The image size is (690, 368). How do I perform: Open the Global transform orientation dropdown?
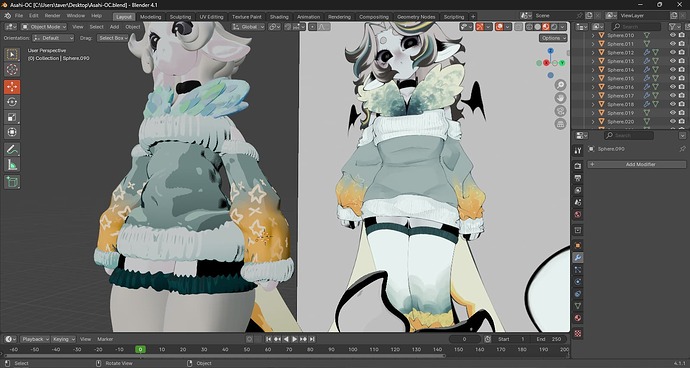[x=249, y=27]
